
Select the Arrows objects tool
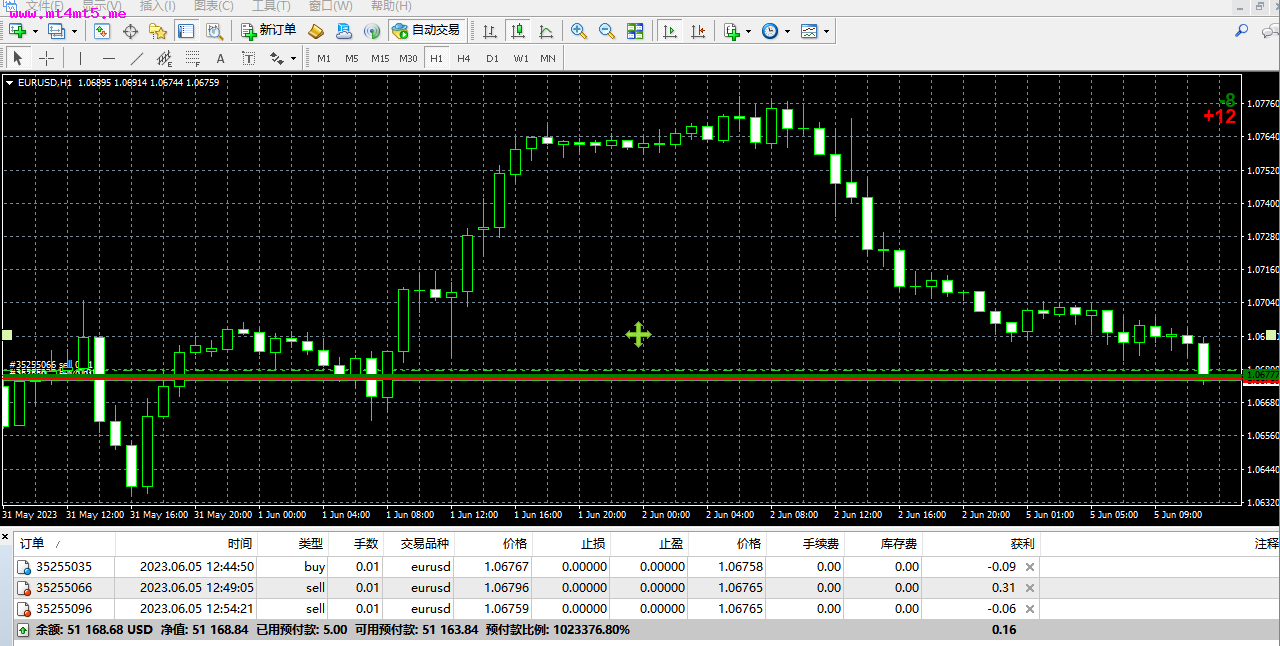tap(277, 58)
